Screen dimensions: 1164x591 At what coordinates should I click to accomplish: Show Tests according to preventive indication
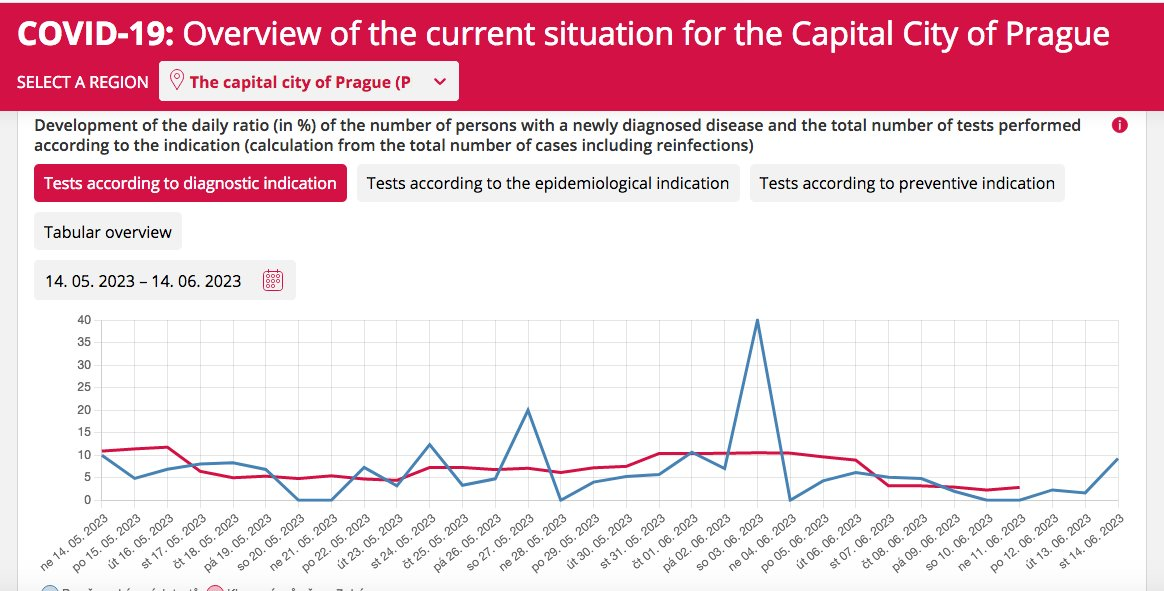[x=906, y=183]
